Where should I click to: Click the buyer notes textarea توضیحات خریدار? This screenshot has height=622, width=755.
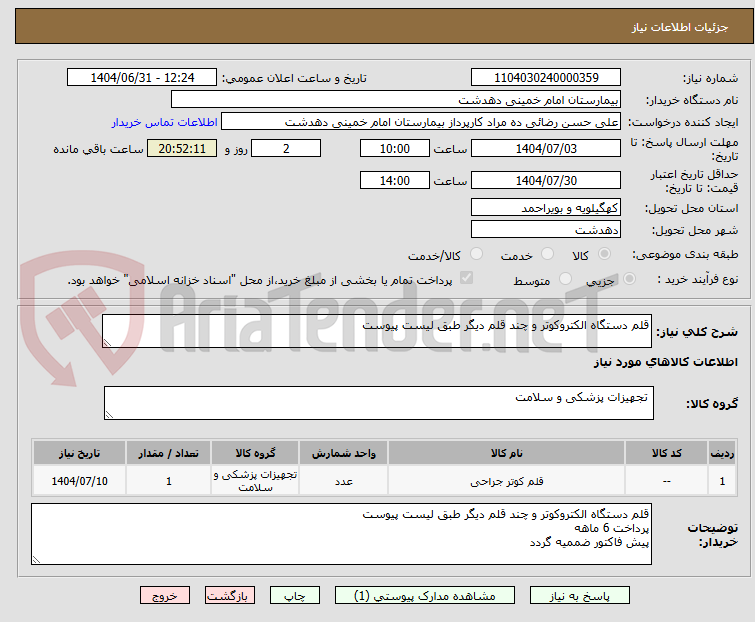coord(341,534)
